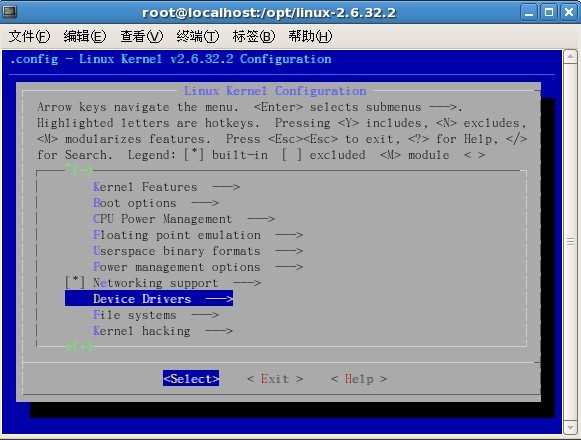Open Floating point emulation submenu
The image size is (581, 440).
pos(198,235)
